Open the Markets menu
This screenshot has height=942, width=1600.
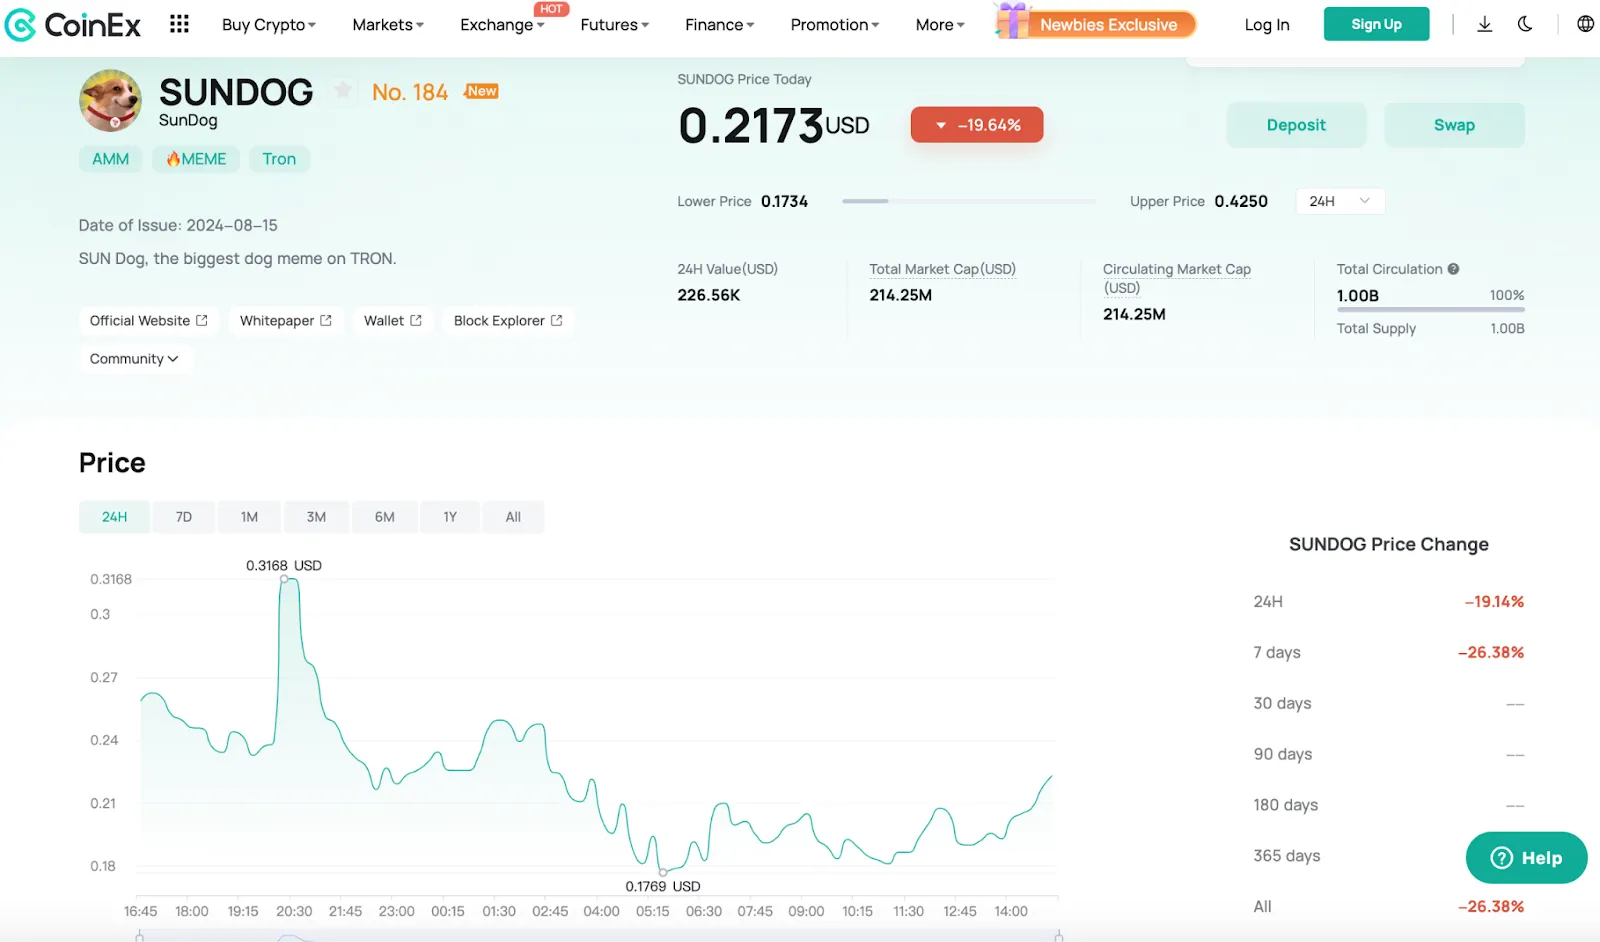tap(388, 24)
